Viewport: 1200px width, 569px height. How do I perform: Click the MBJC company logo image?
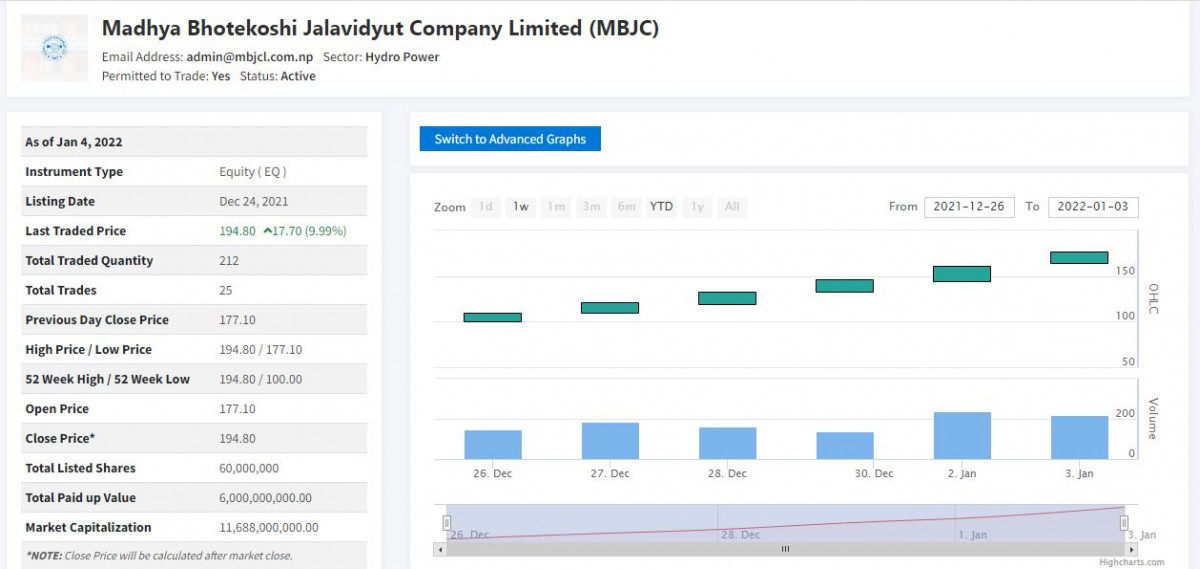click(x=54, y=48)
